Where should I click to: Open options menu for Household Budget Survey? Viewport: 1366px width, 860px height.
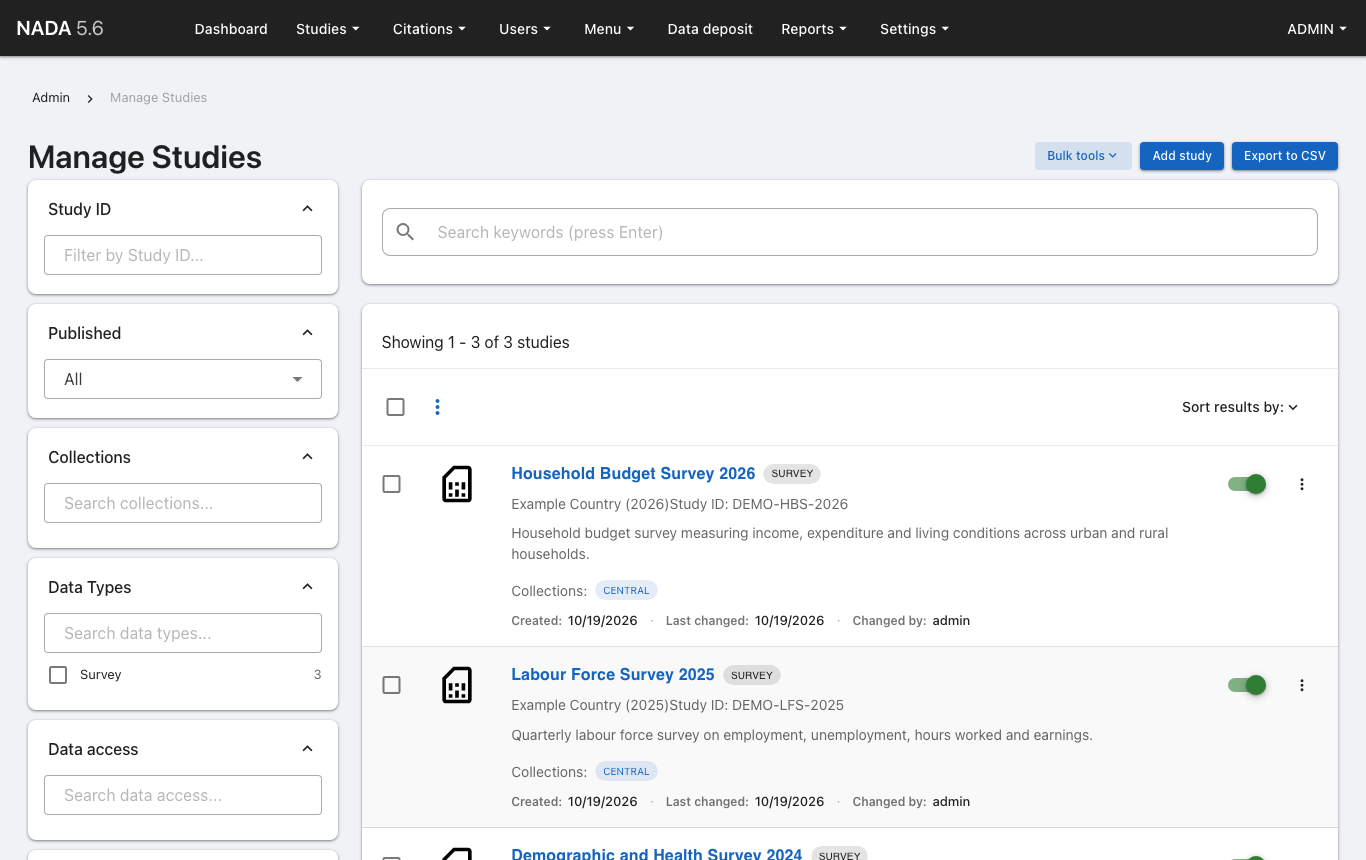click(x=1302, y=484)
